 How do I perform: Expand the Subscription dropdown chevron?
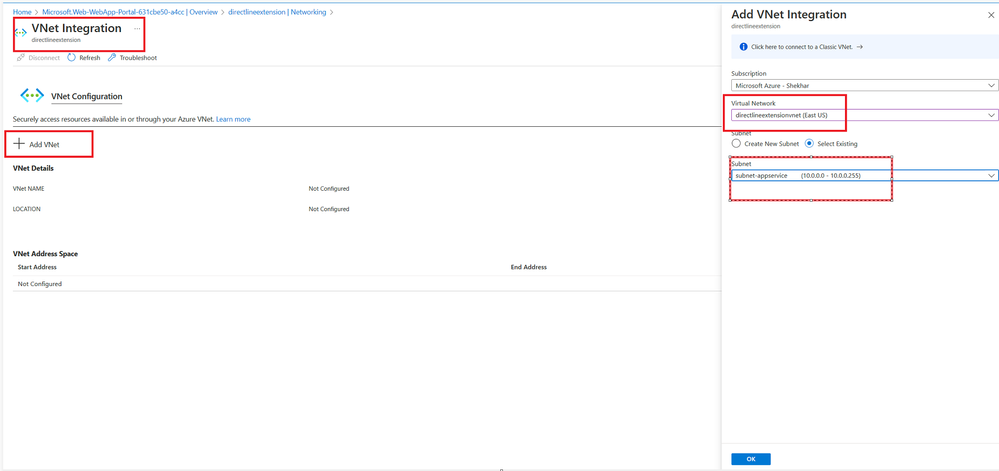(991, 85)
